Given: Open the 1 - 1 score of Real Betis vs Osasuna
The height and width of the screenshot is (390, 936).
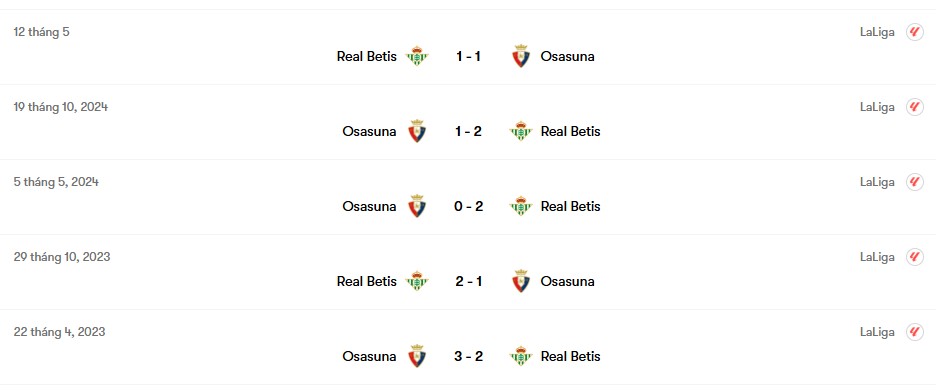Looking at the screenshot, I should click(x=469, y=56).
